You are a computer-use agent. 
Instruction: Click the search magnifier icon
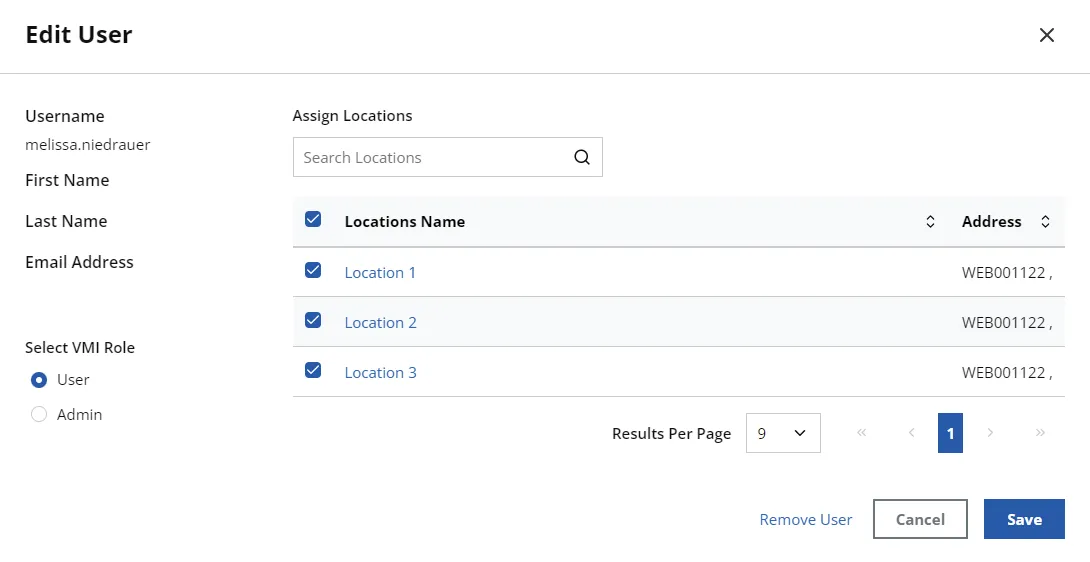pyautogui.click(x=582, y=157)
